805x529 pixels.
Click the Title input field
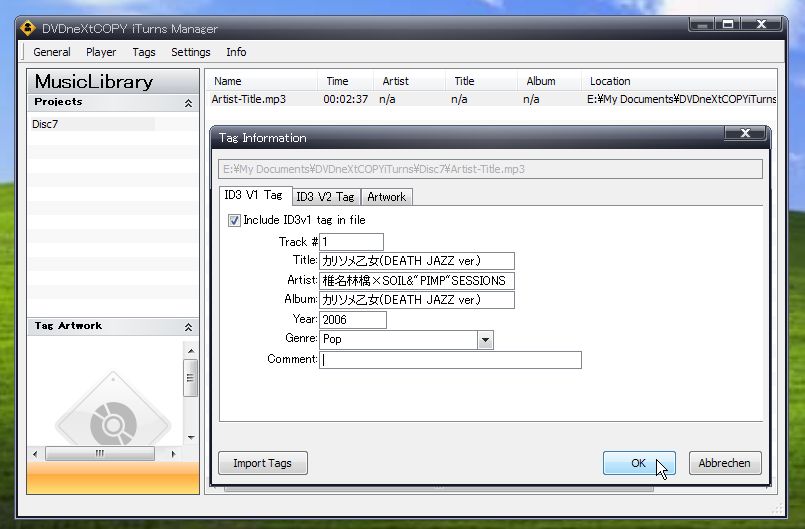coord(417,261)
